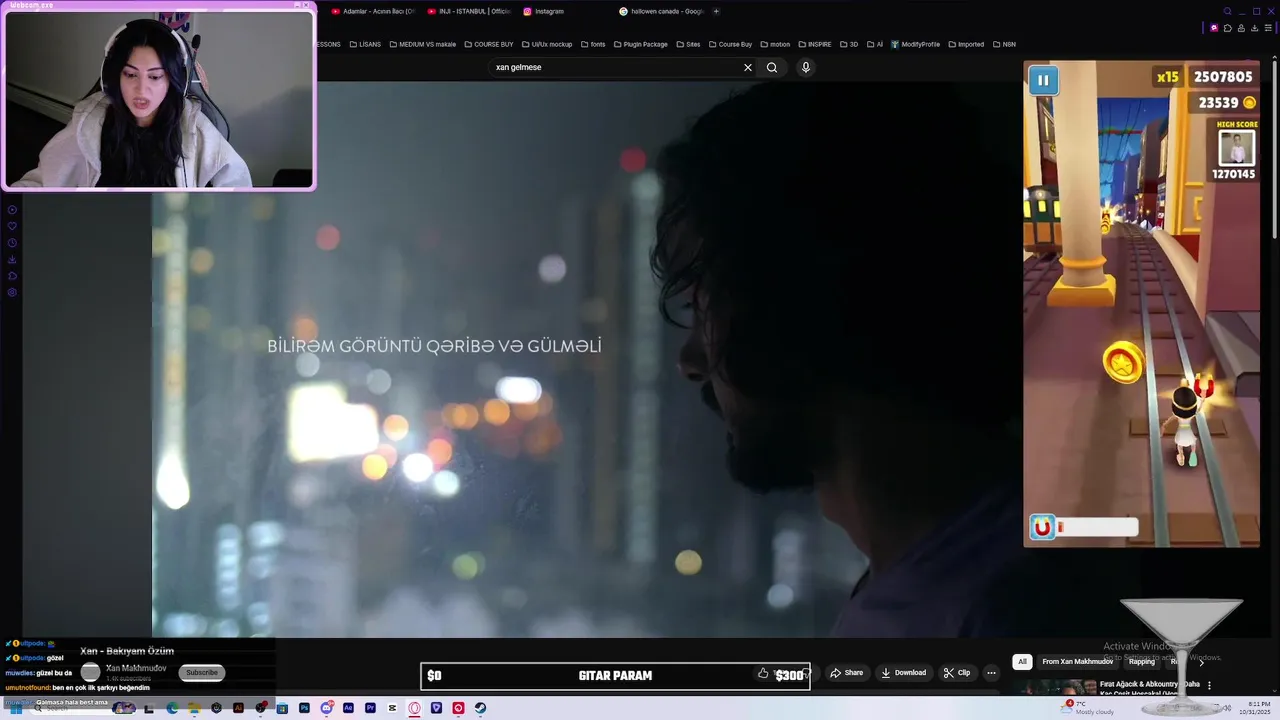Open the LİSANS bookmark folder
The height and width of the screenshot is (720, 1280).
[365, 44]
